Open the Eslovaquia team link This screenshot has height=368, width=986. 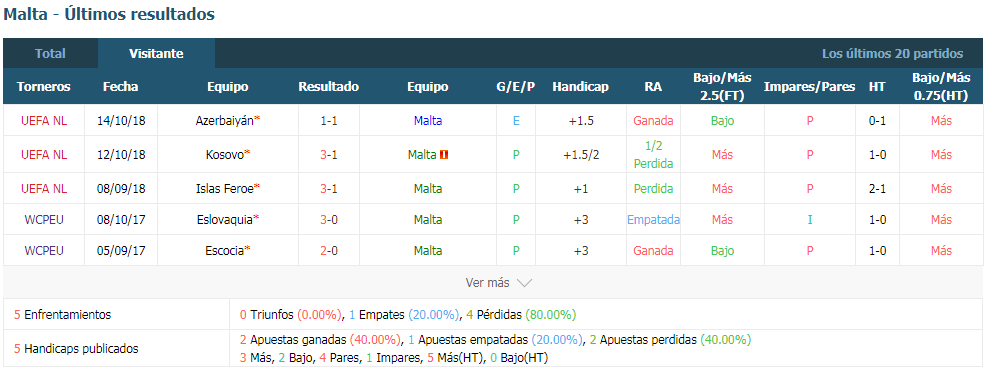click(224, 220)
